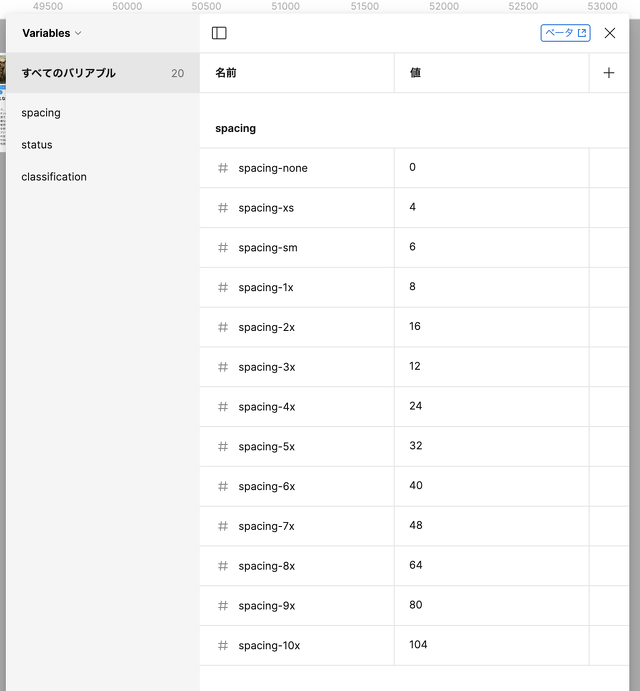The image size is (640, 691).
Task: Click the spacing-7x variable name
Action: point(267,526)
